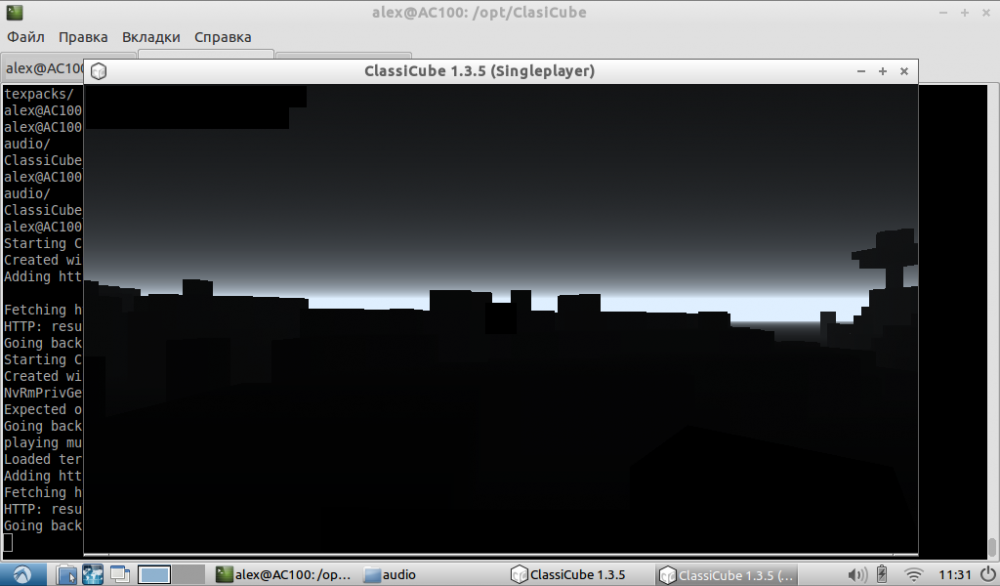Launch the file manager from taskbar
Image resolution: width=1000 pixels, height=586 pixels.
click(66, 575)
